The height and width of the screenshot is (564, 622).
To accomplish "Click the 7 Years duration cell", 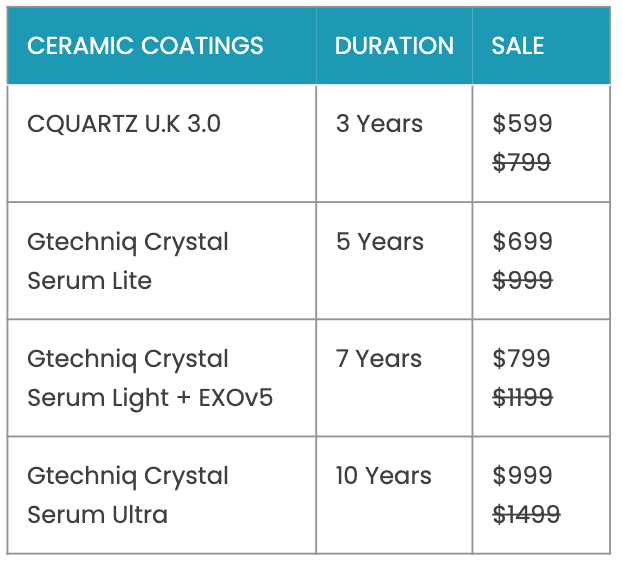I will (379, 359).
